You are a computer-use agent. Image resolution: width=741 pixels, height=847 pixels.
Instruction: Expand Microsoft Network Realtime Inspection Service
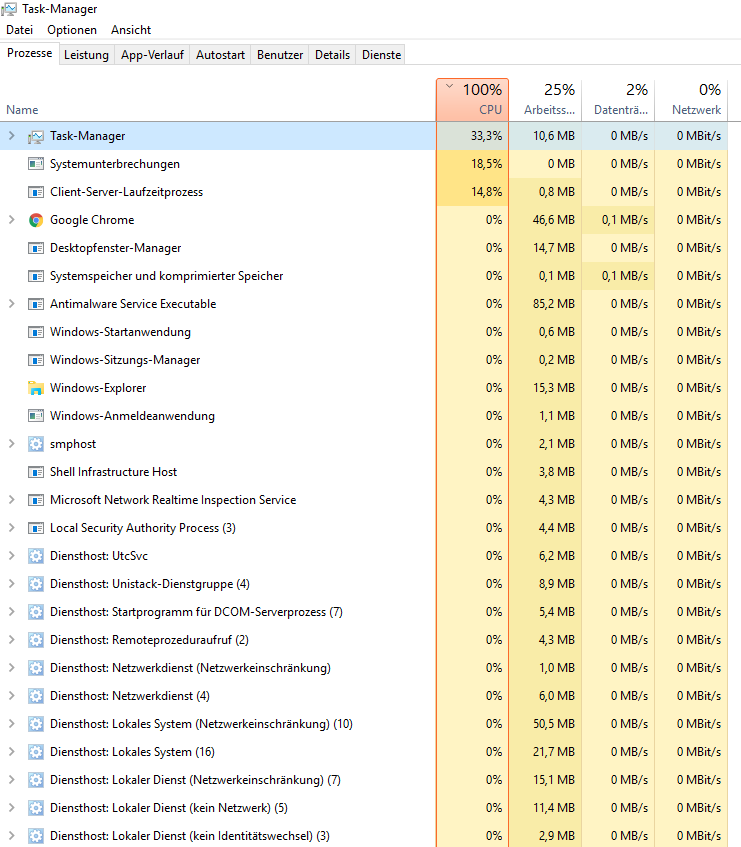pos(11,500)
